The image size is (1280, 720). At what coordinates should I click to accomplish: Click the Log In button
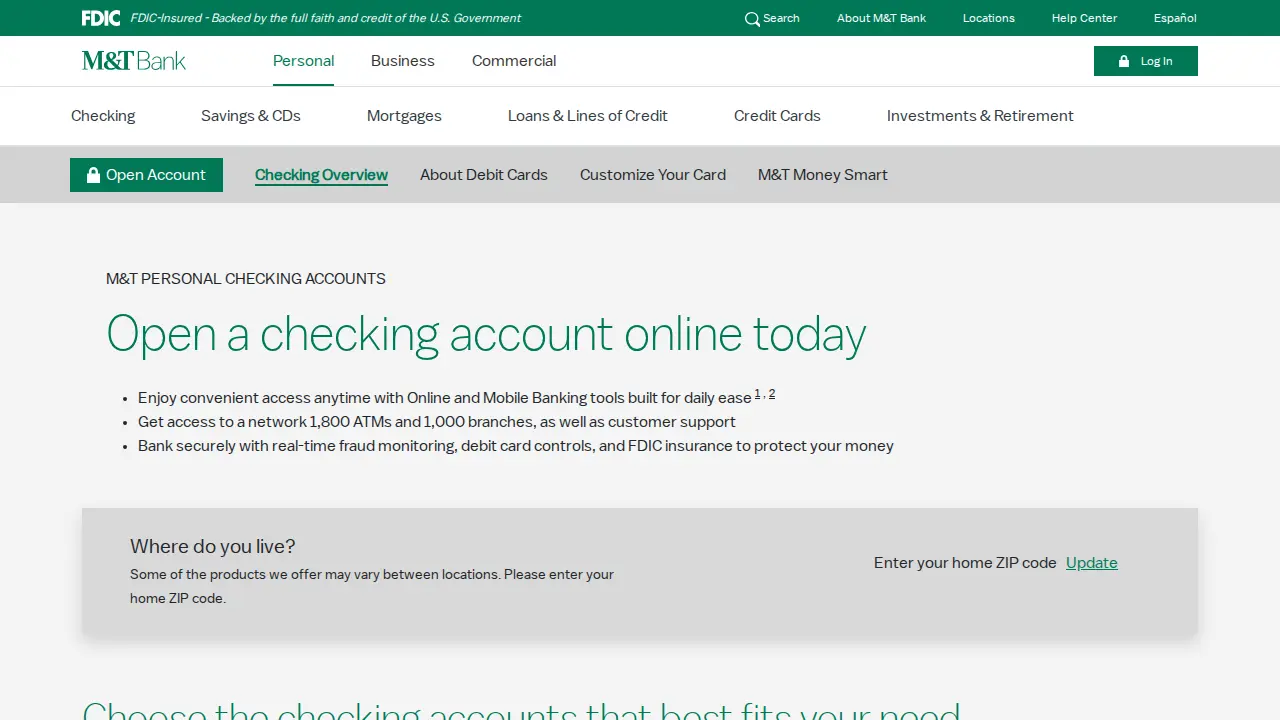pyautogui.click(x=1146, y=61)
